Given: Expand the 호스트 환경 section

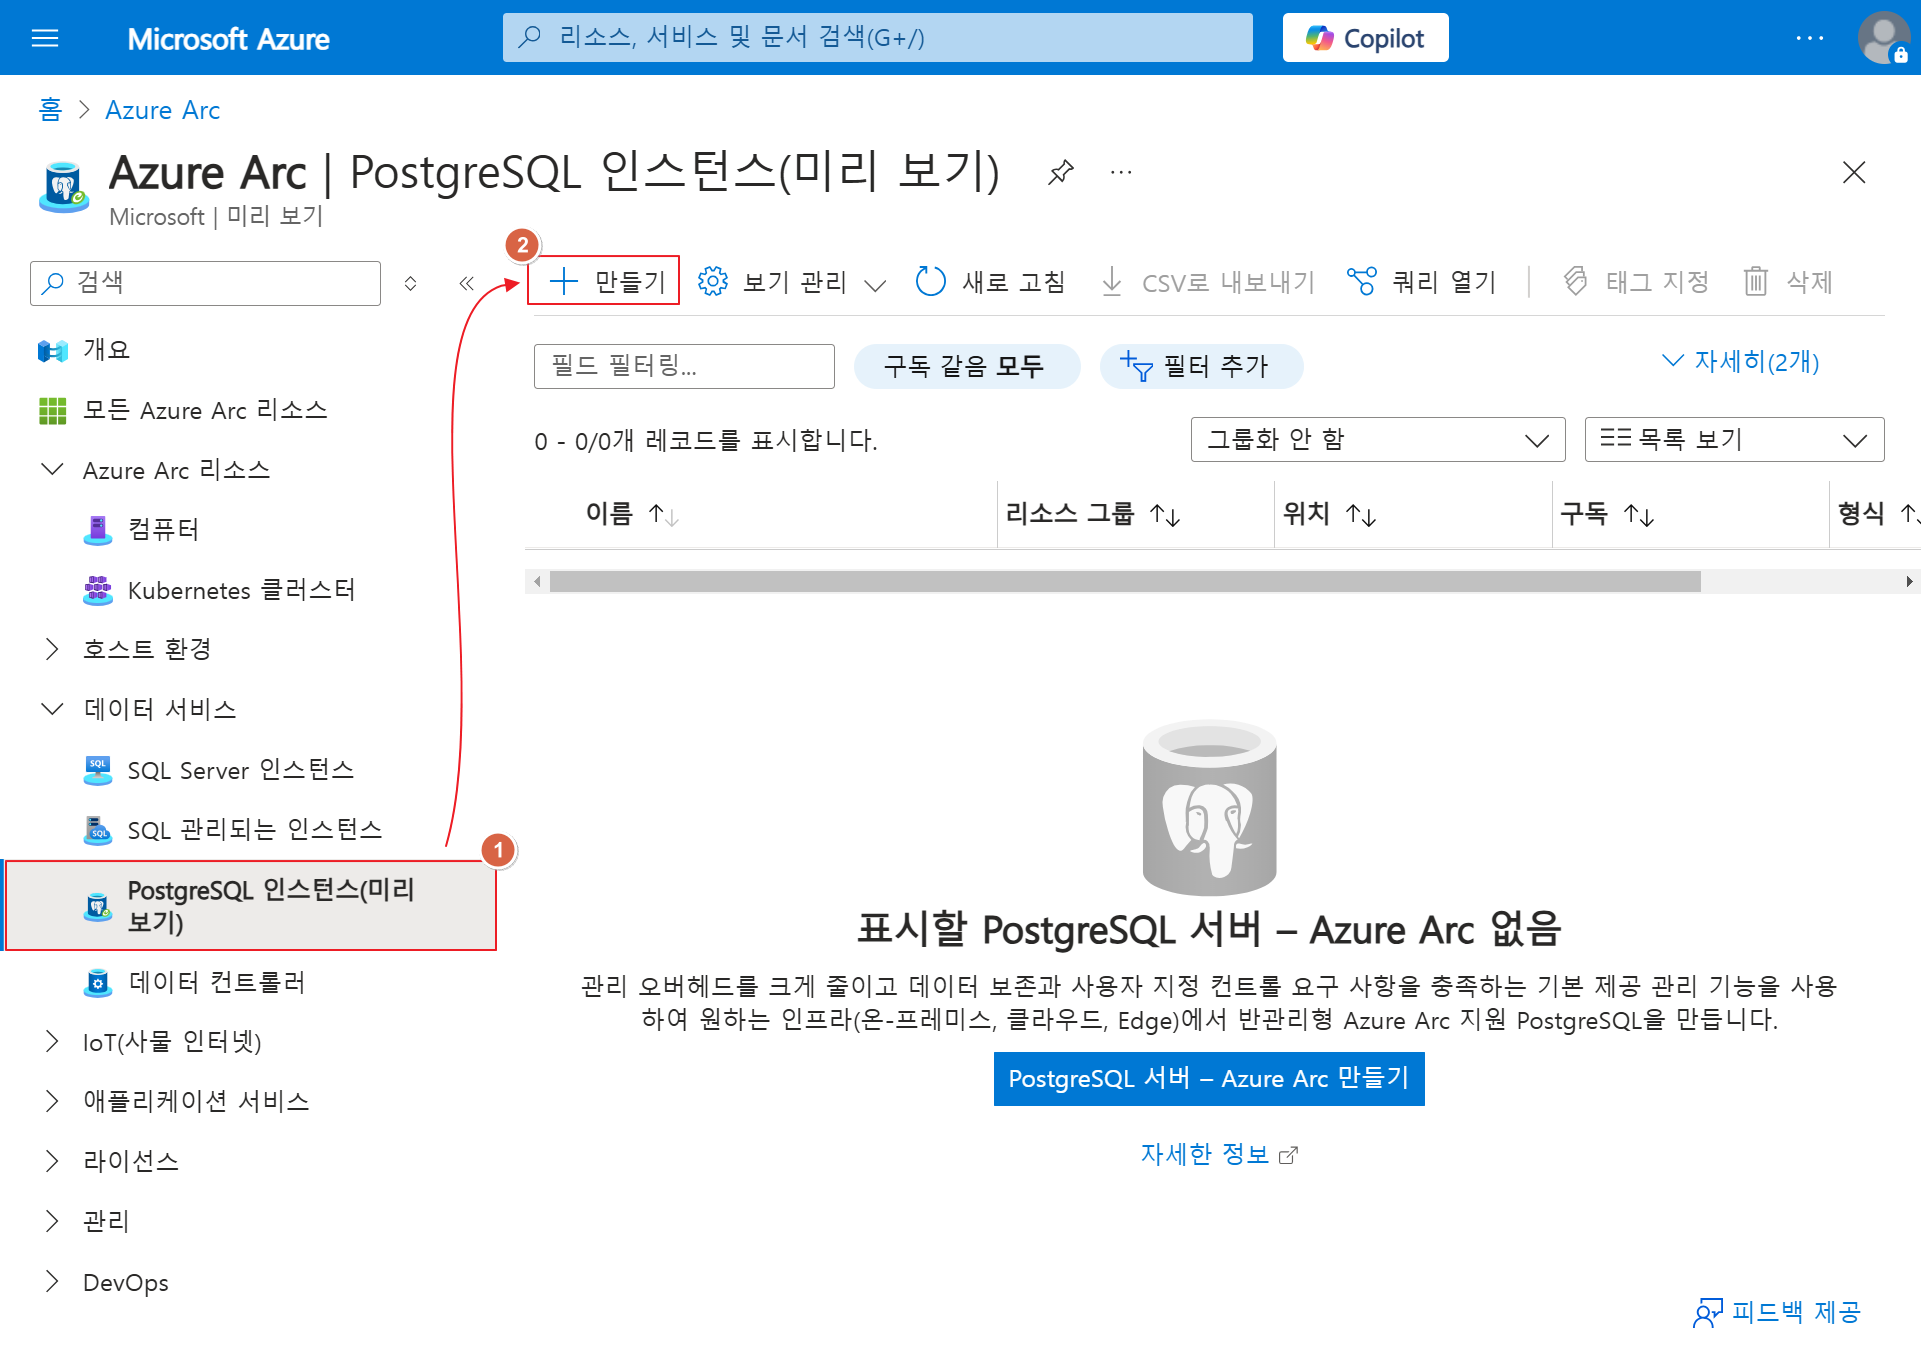Looking at the screenshot, I should (52, 649).
